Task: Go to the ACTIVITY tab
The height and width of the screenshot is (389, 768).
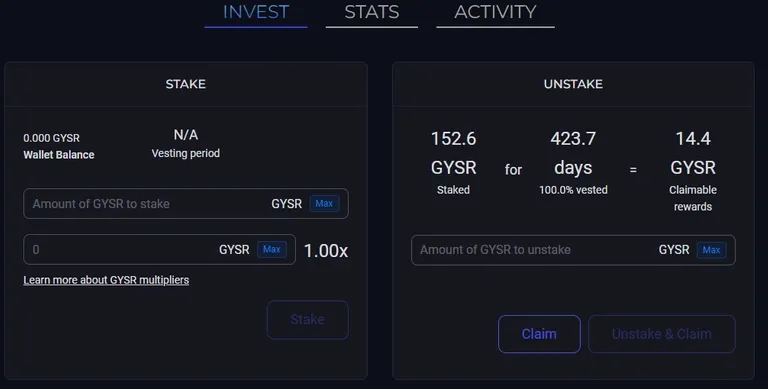Action: click(x=495, y=12)
